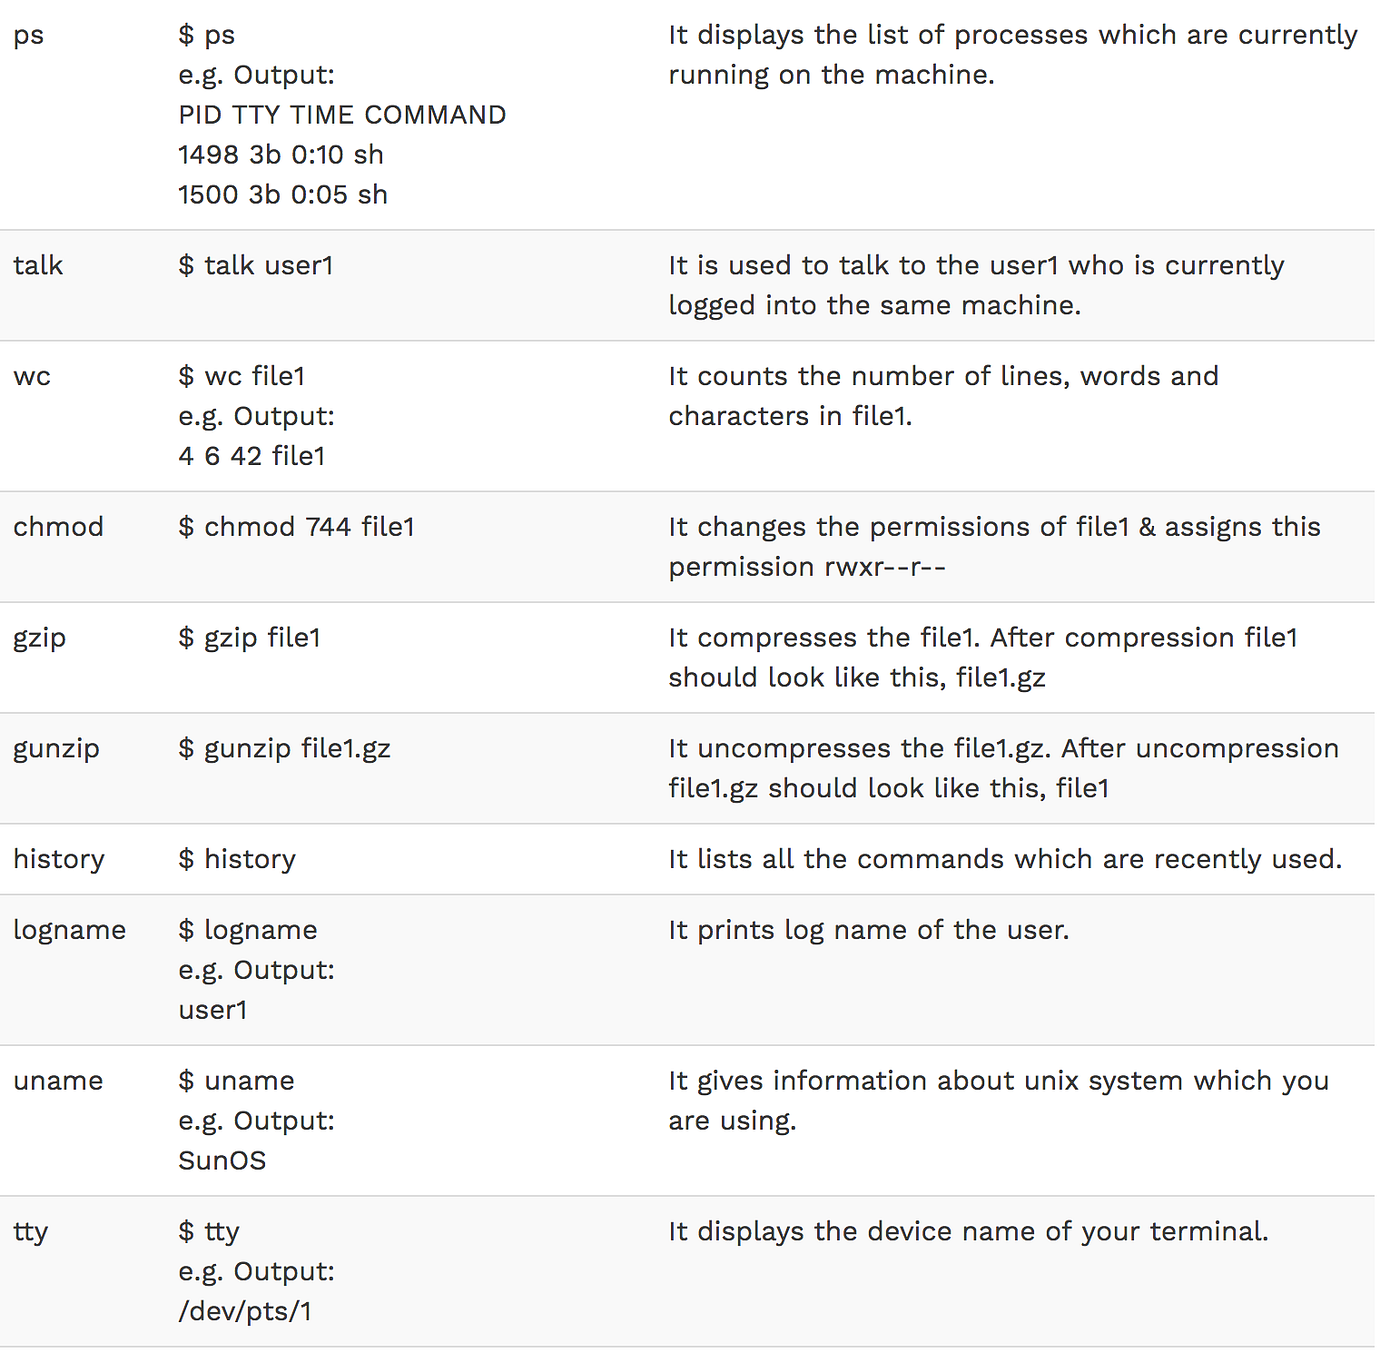This screenshot has width=1400, height=1355.
Task: Click the '4 6 42 file1' output line
Action: 252,456
